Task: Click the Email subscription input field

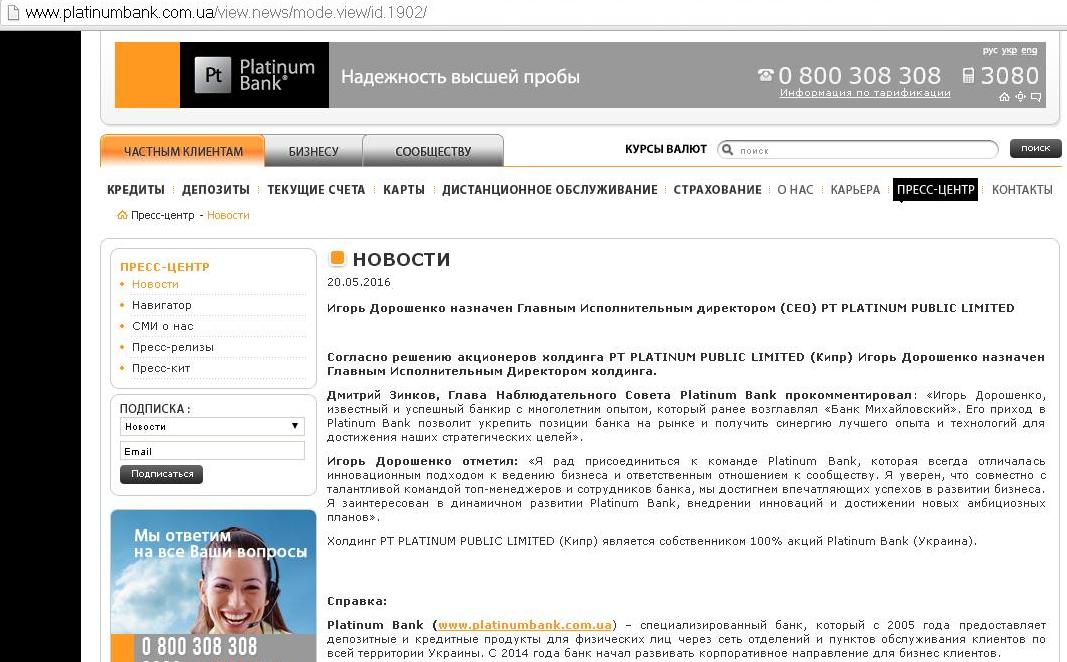Action: pos(211,451)
